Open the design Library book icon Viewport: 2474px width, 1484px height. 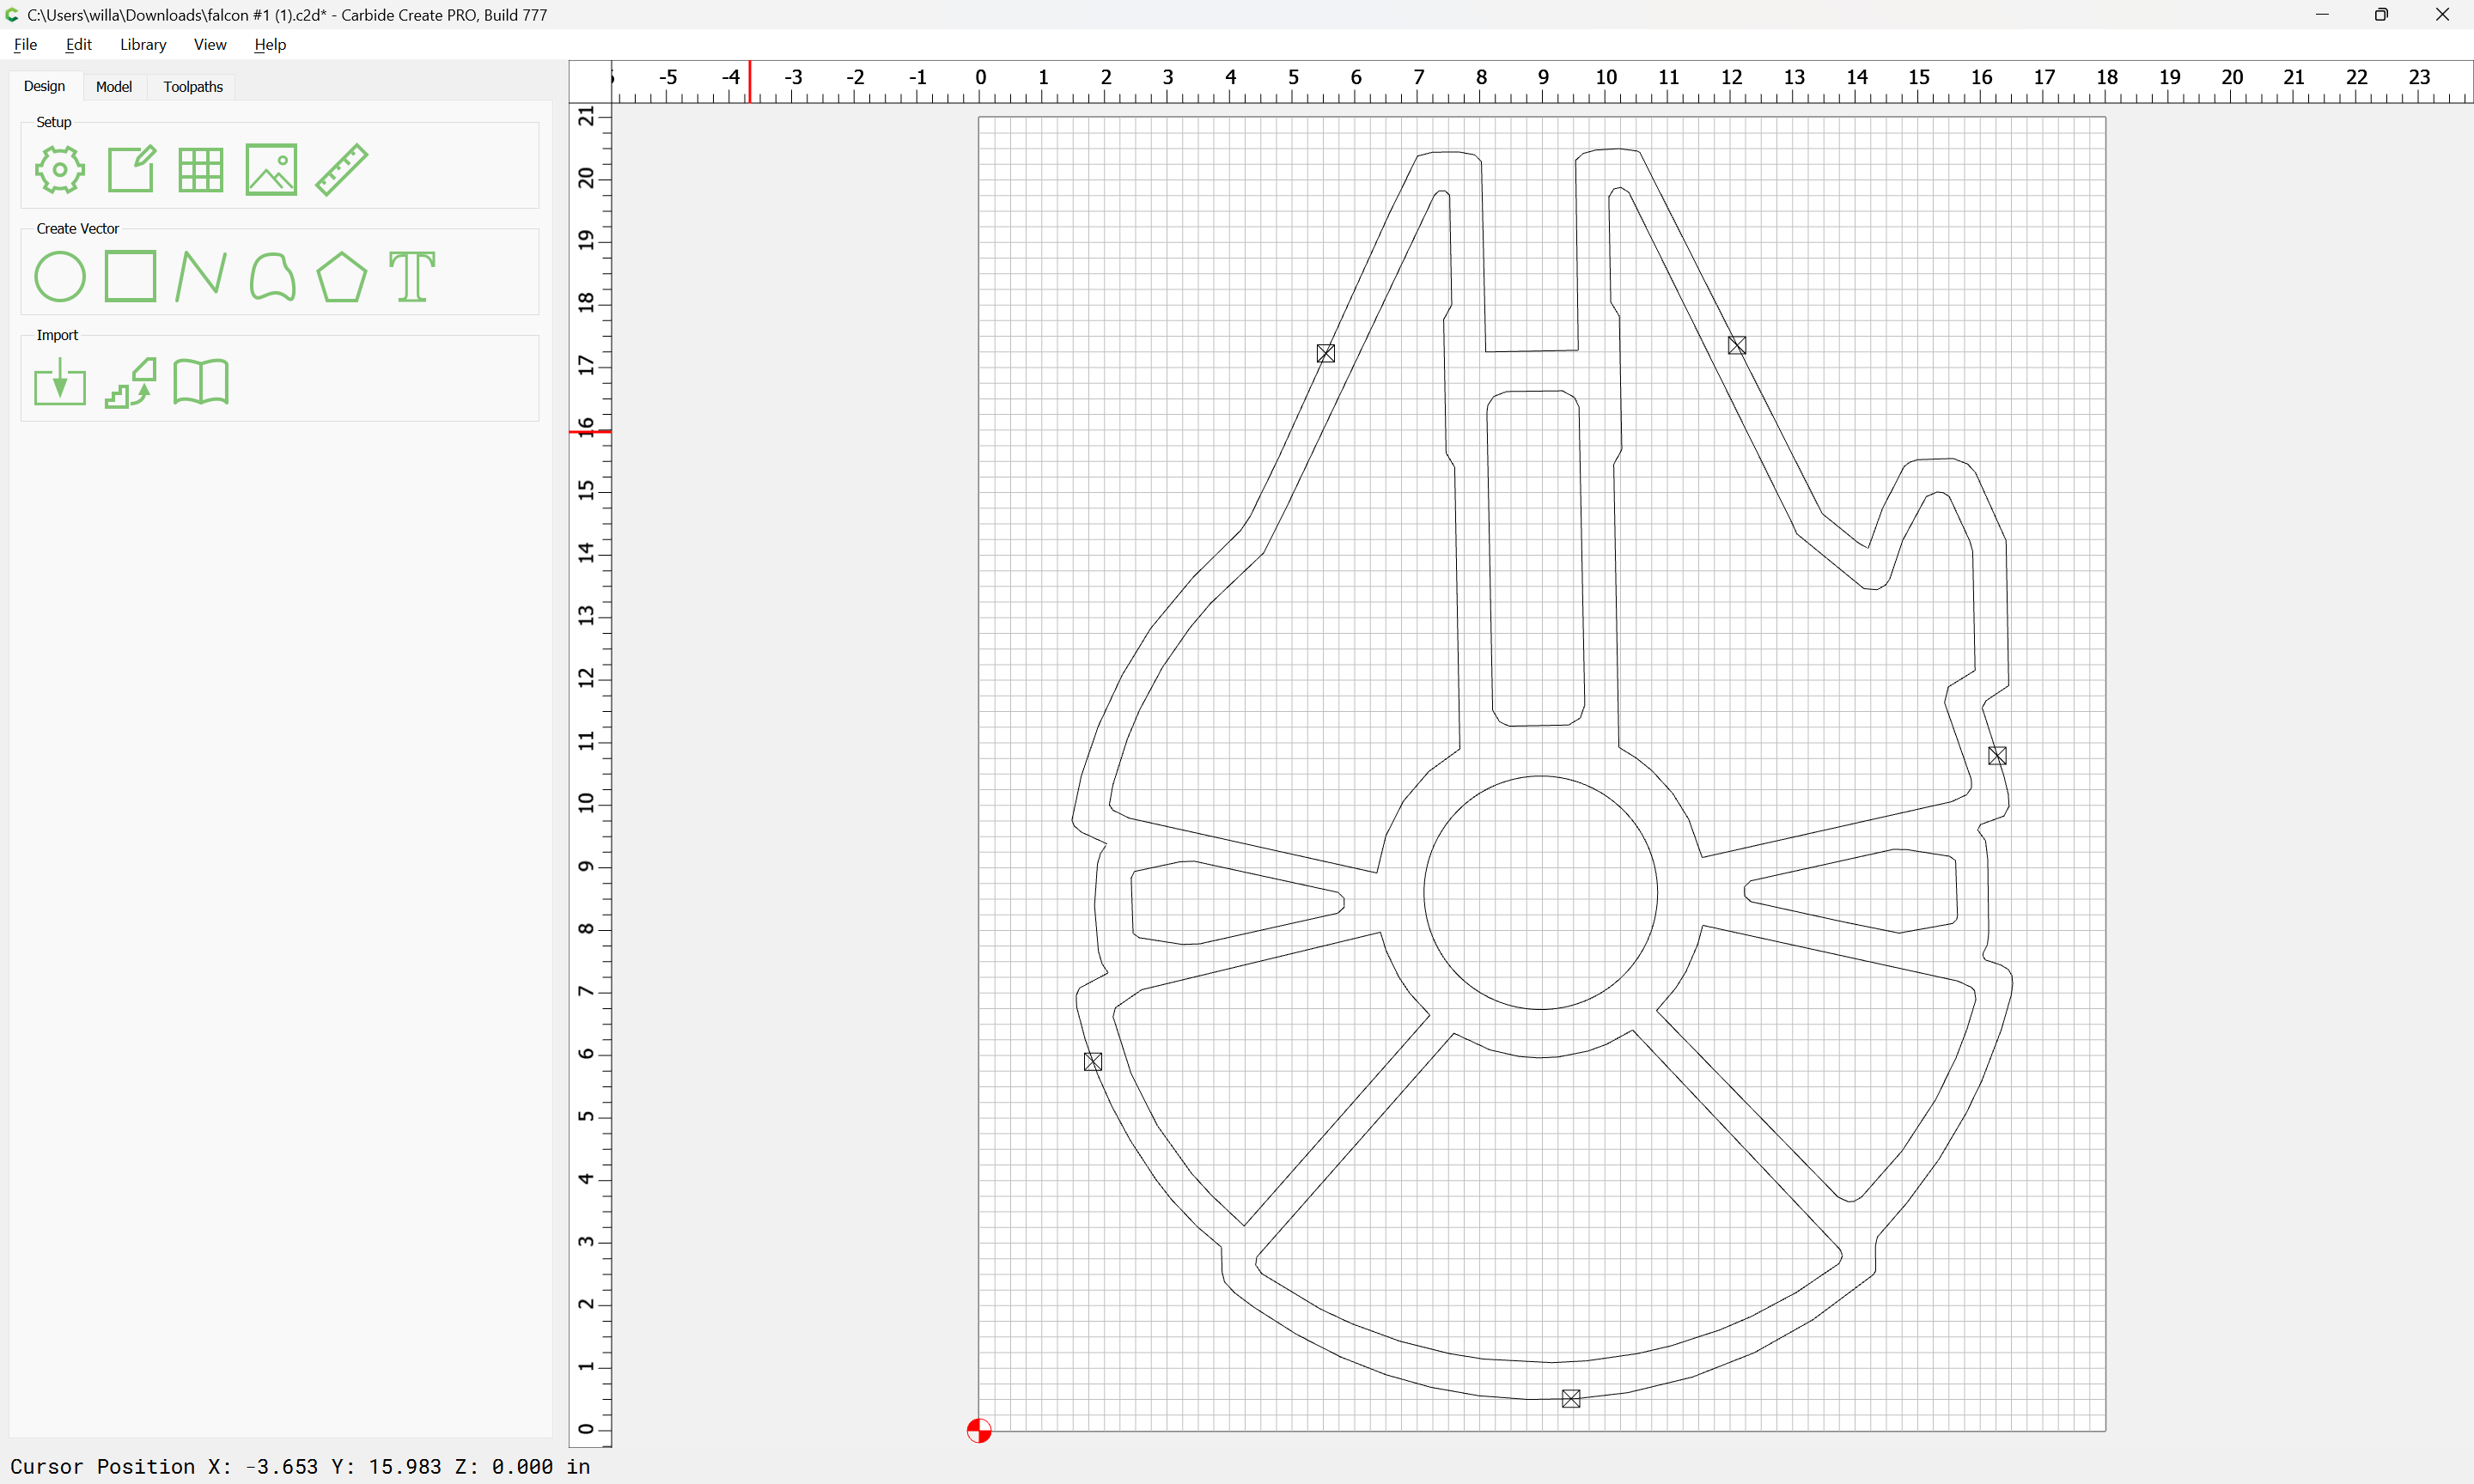201,382
